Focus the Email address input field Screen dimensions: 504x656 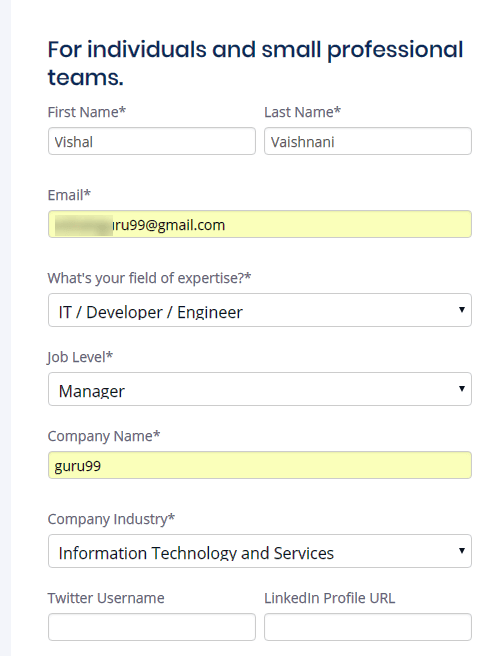tap(260, 224)
